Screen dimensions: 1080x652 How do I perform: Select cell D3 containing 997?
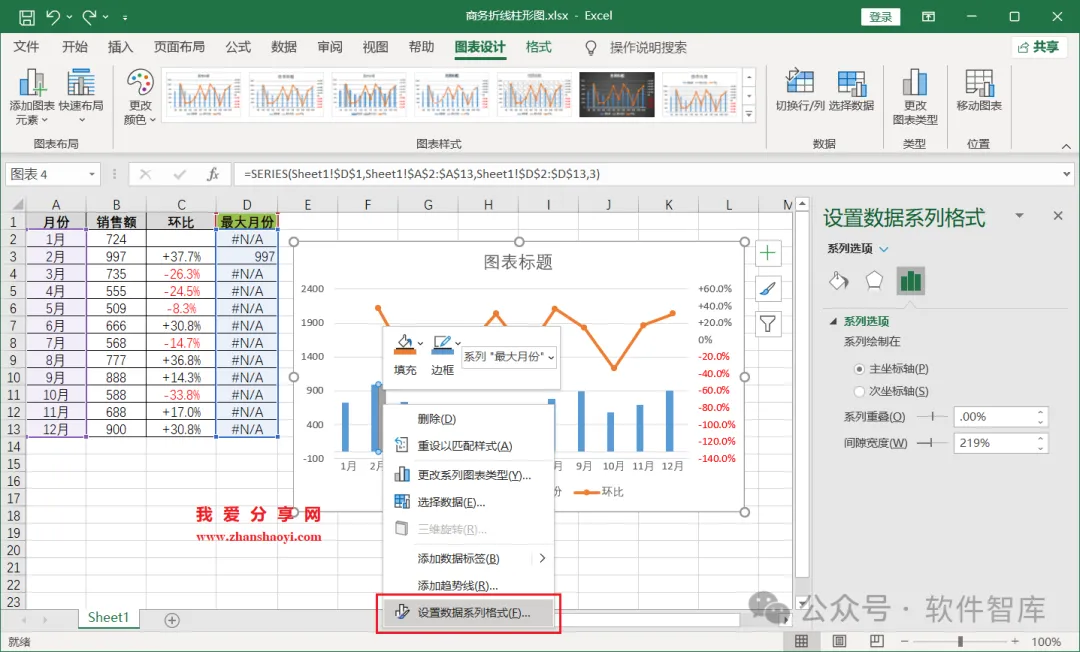[247, 257]
